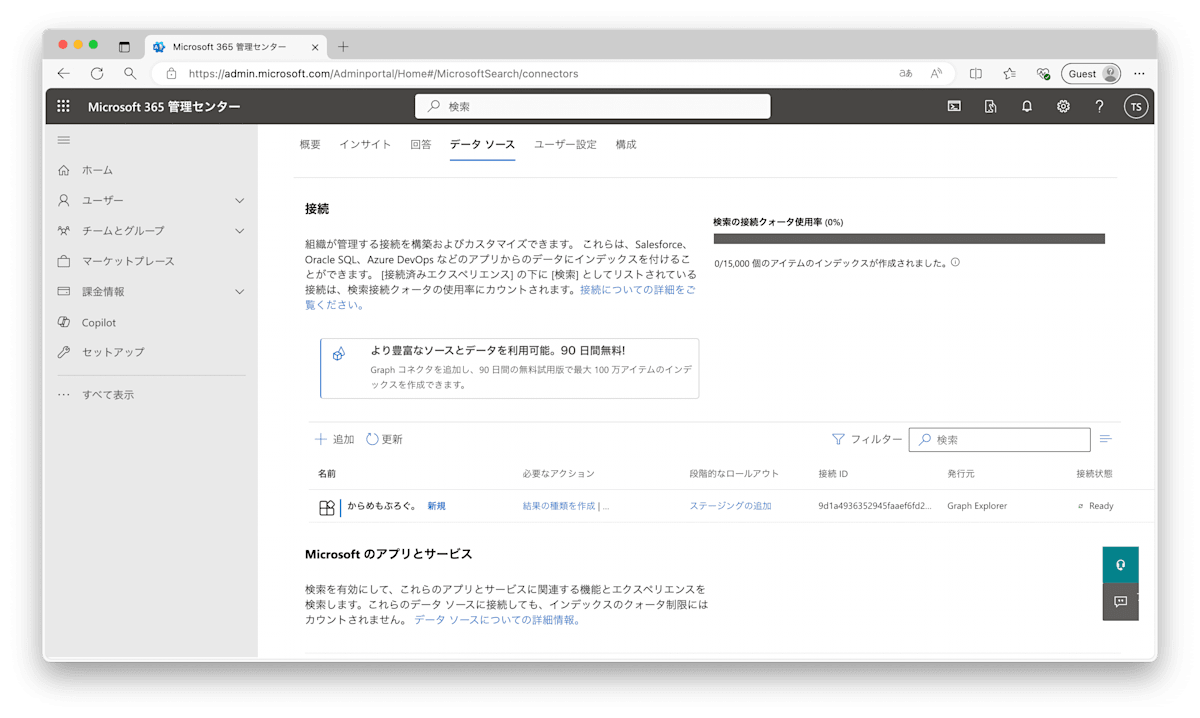The height and width of the screenshot is (718, 1200).
Task: Open notifications bell icon
Action: pos(1027,106)
